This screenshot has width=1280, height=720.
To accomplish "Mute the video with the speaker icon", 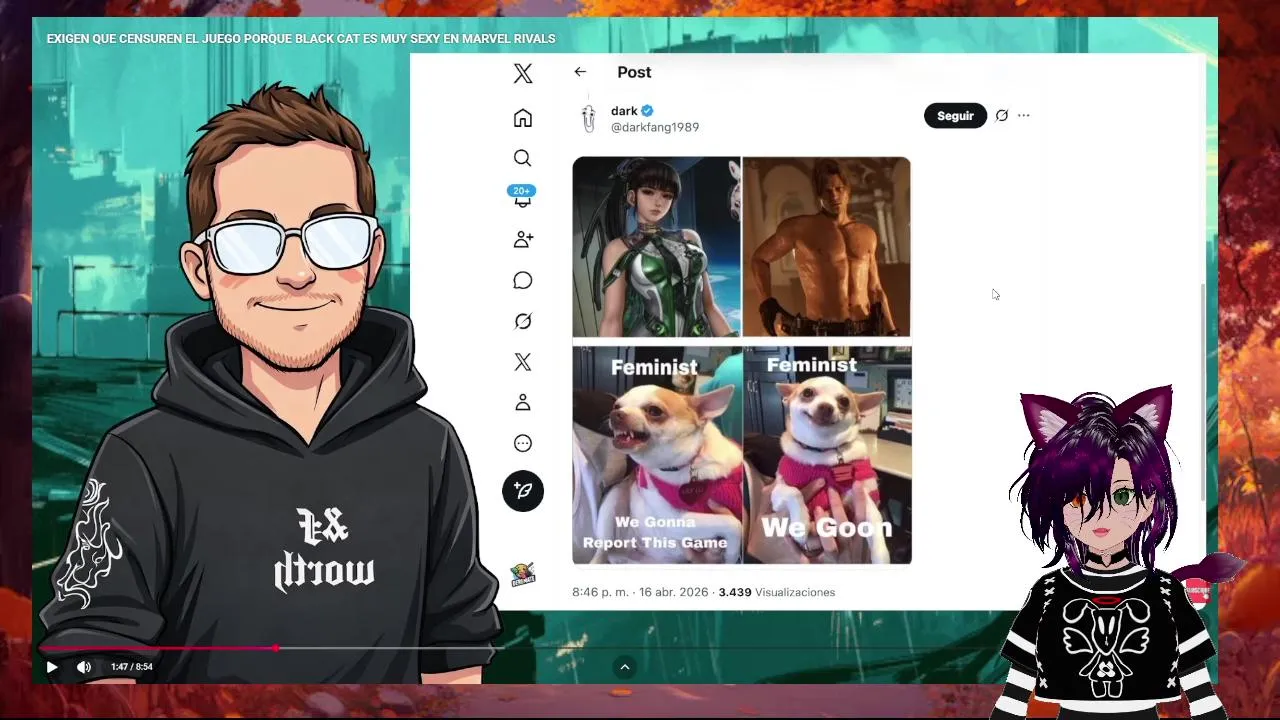I will (84, 667).
